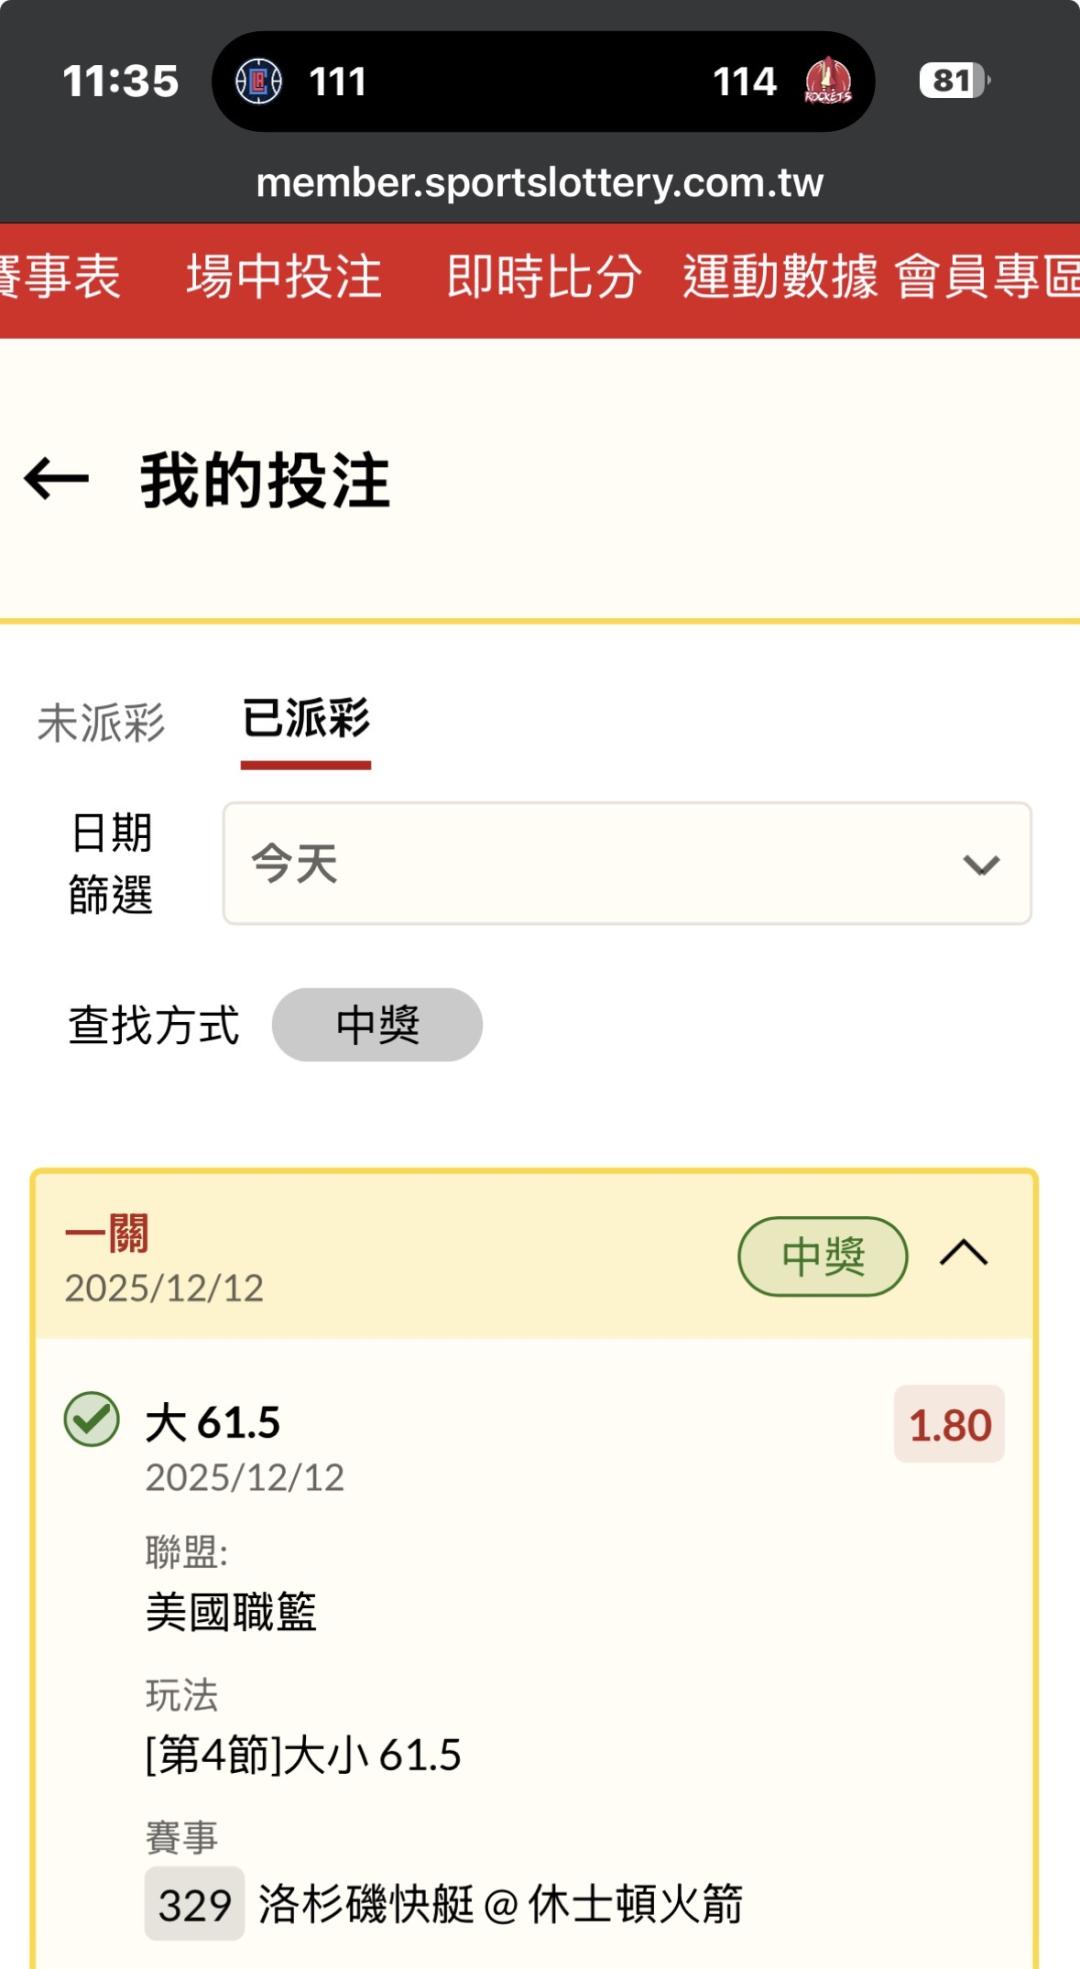Click the green check mark beside 大 61.5
The height and width of the screenshot is (1969, 1080).
pos(92,1419)
